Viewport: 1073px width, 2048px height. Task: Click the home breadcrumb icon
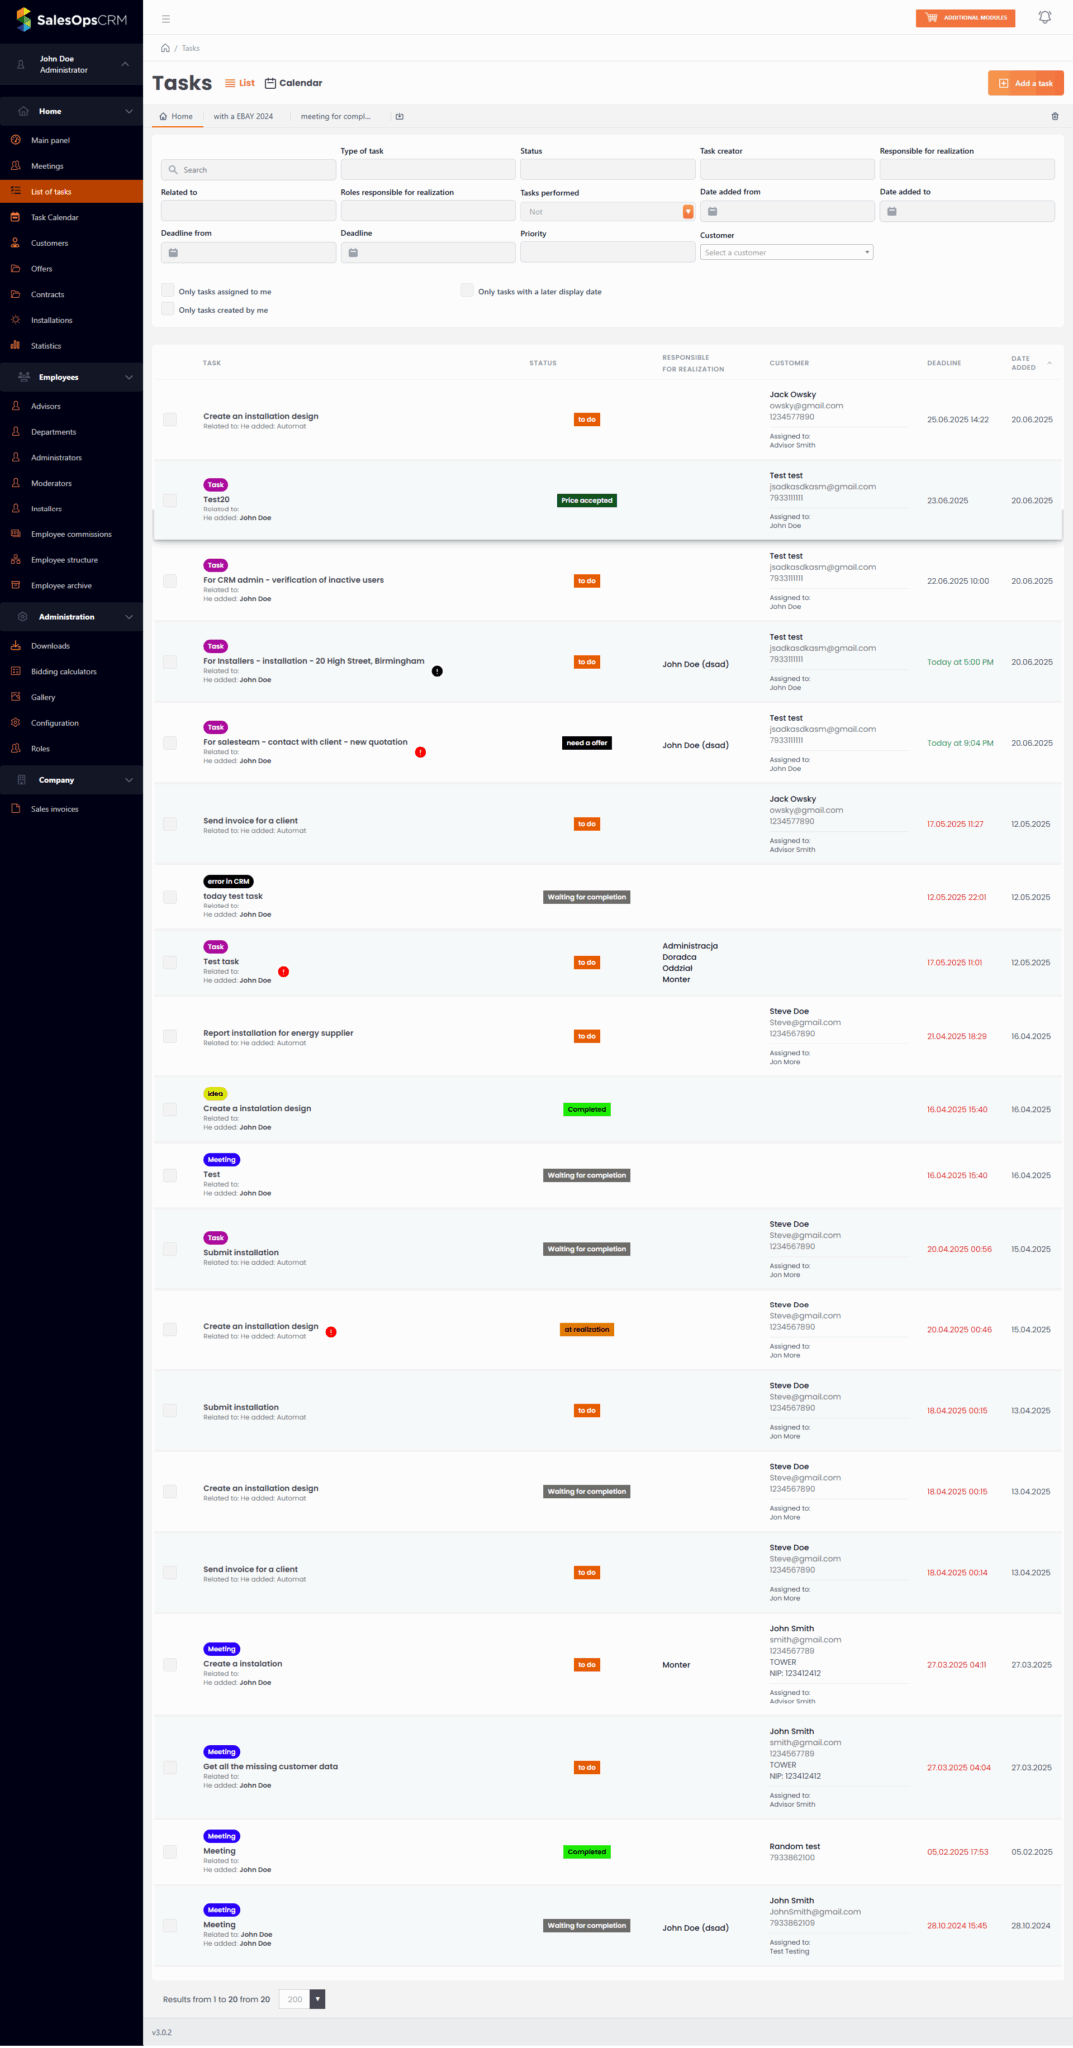165,48
